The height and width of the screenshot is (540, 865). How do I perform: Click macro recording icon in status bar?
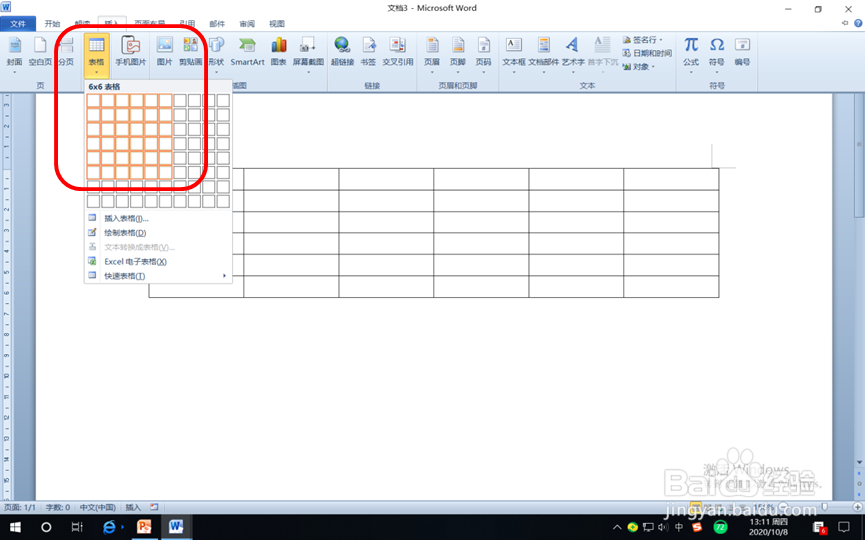click(x=154, y=507)
